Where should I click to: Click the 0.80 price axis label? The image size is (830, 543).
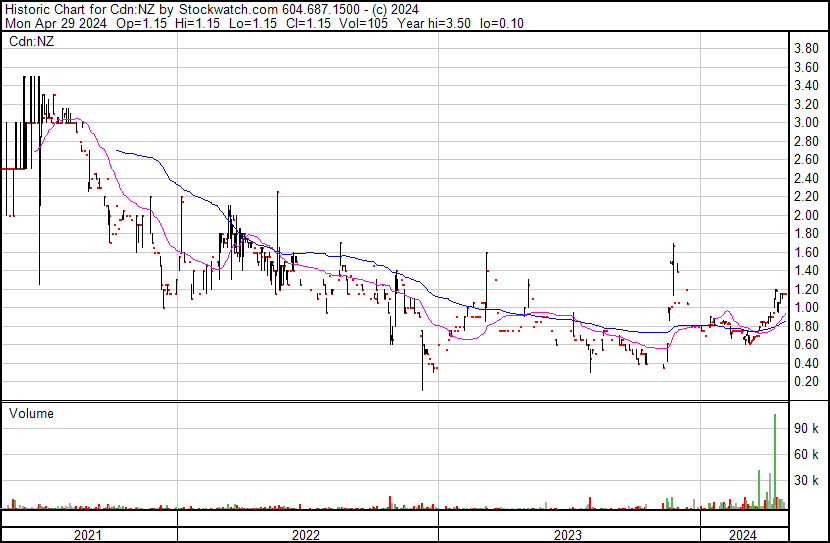(x=806, y=326)
